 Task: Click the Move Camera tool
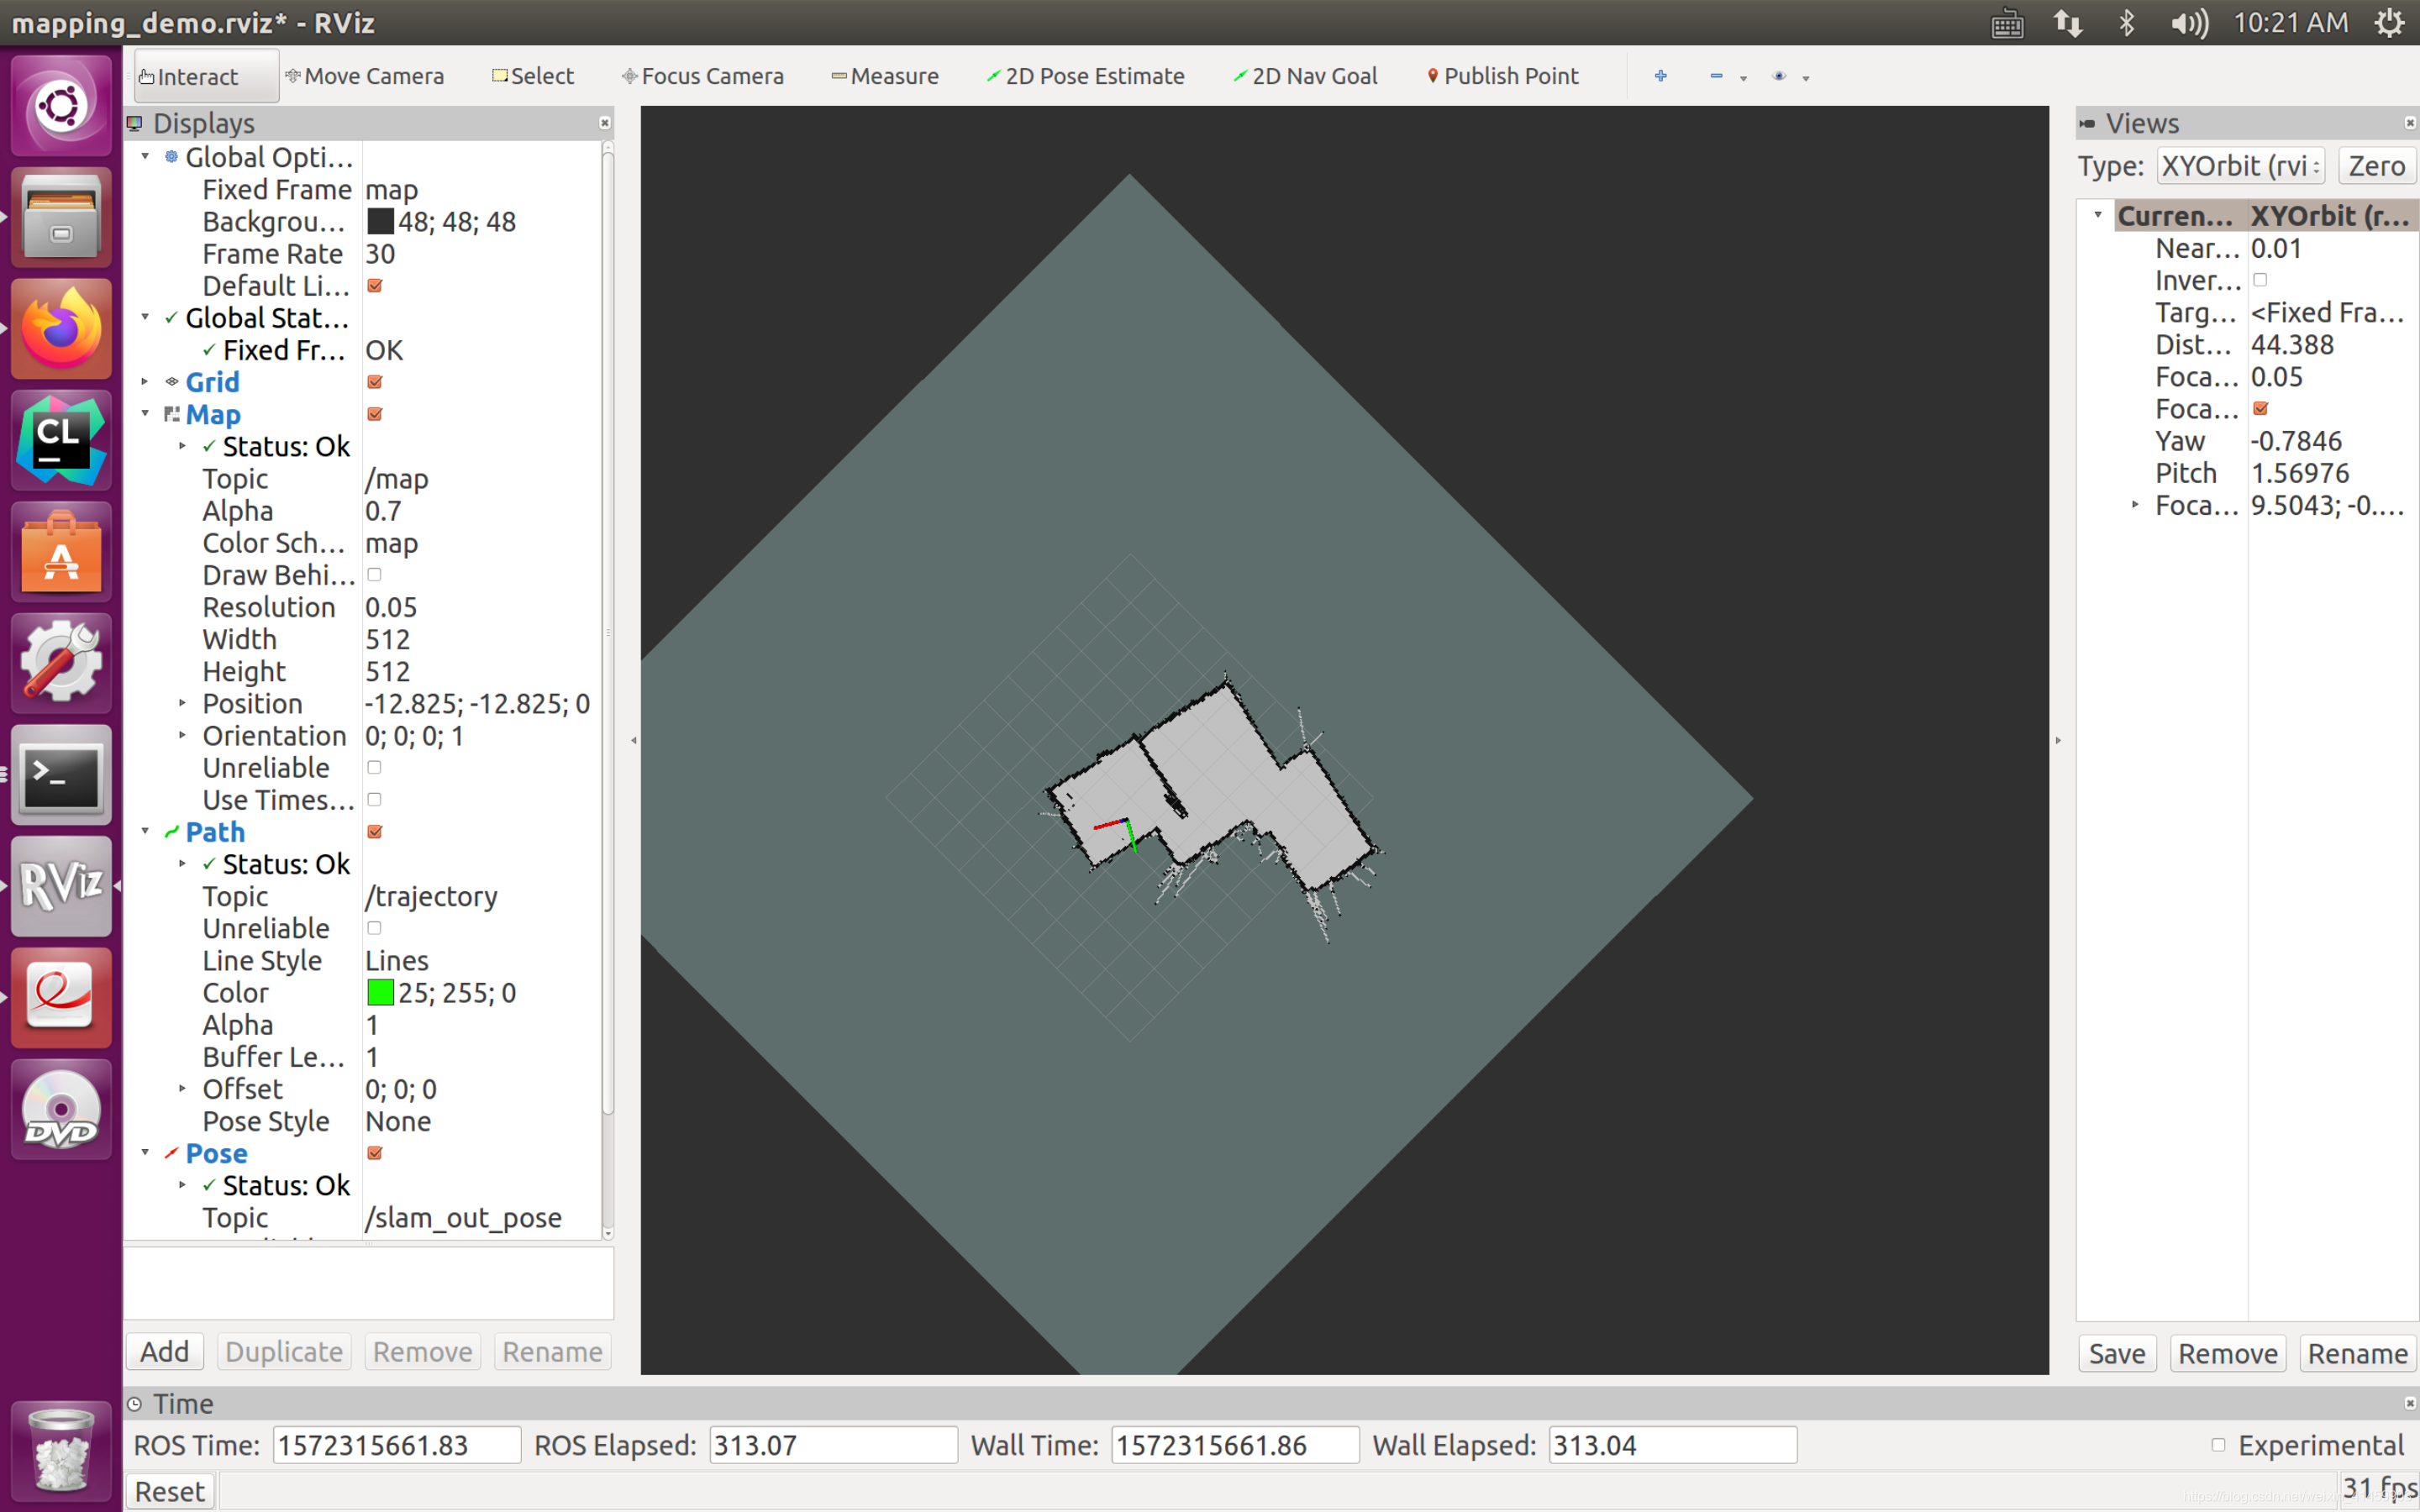coord(365,76)
